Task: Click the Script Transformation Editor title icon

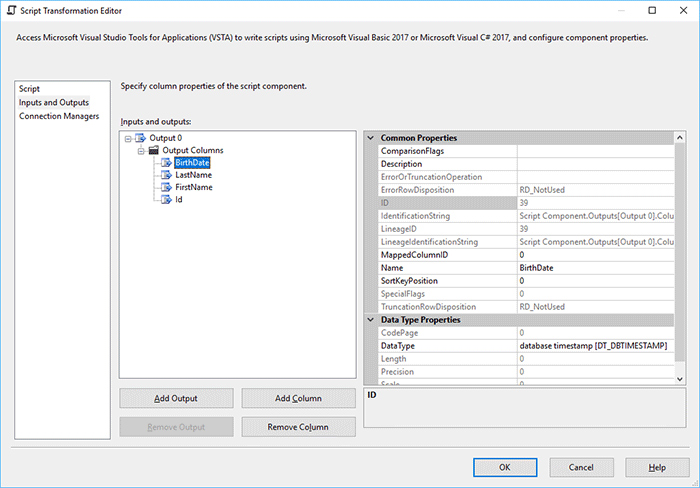Action: (x=10, y=10)
